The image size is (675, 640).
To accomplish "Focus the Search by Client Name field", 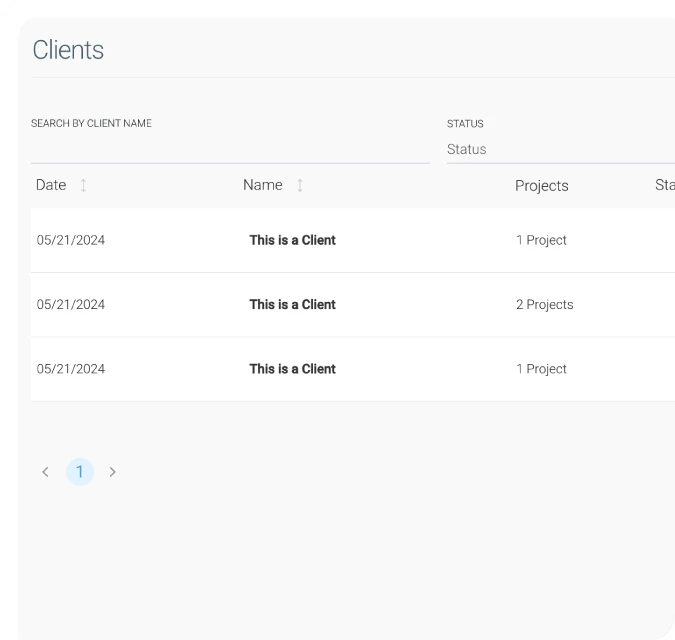I will [x=230, y=150].
